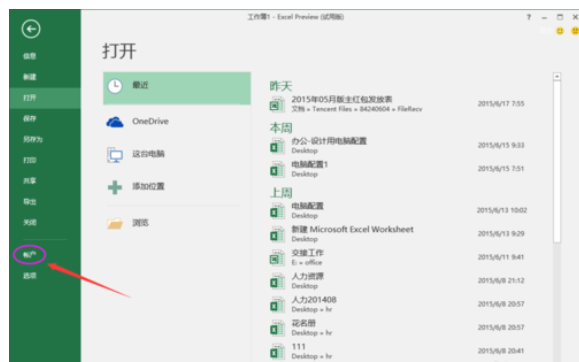Choose the OneDrive location label
This screenshot has height=362, width=579.
150,121
